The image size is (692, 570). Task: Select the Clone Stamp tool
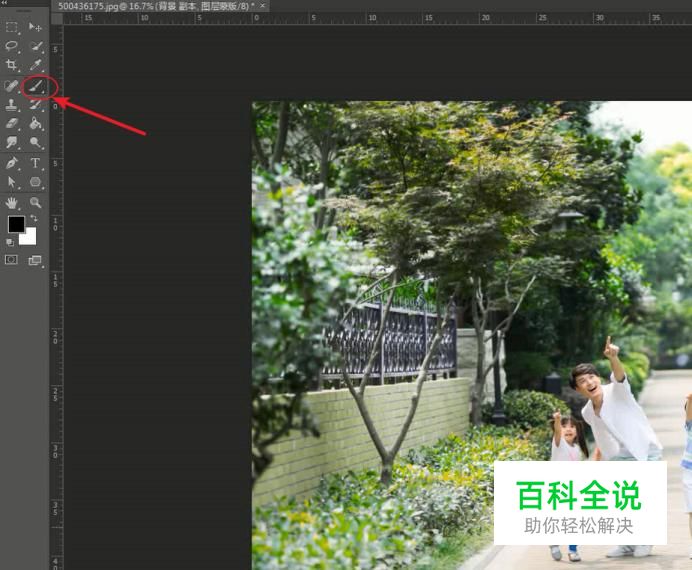(11, 105)
